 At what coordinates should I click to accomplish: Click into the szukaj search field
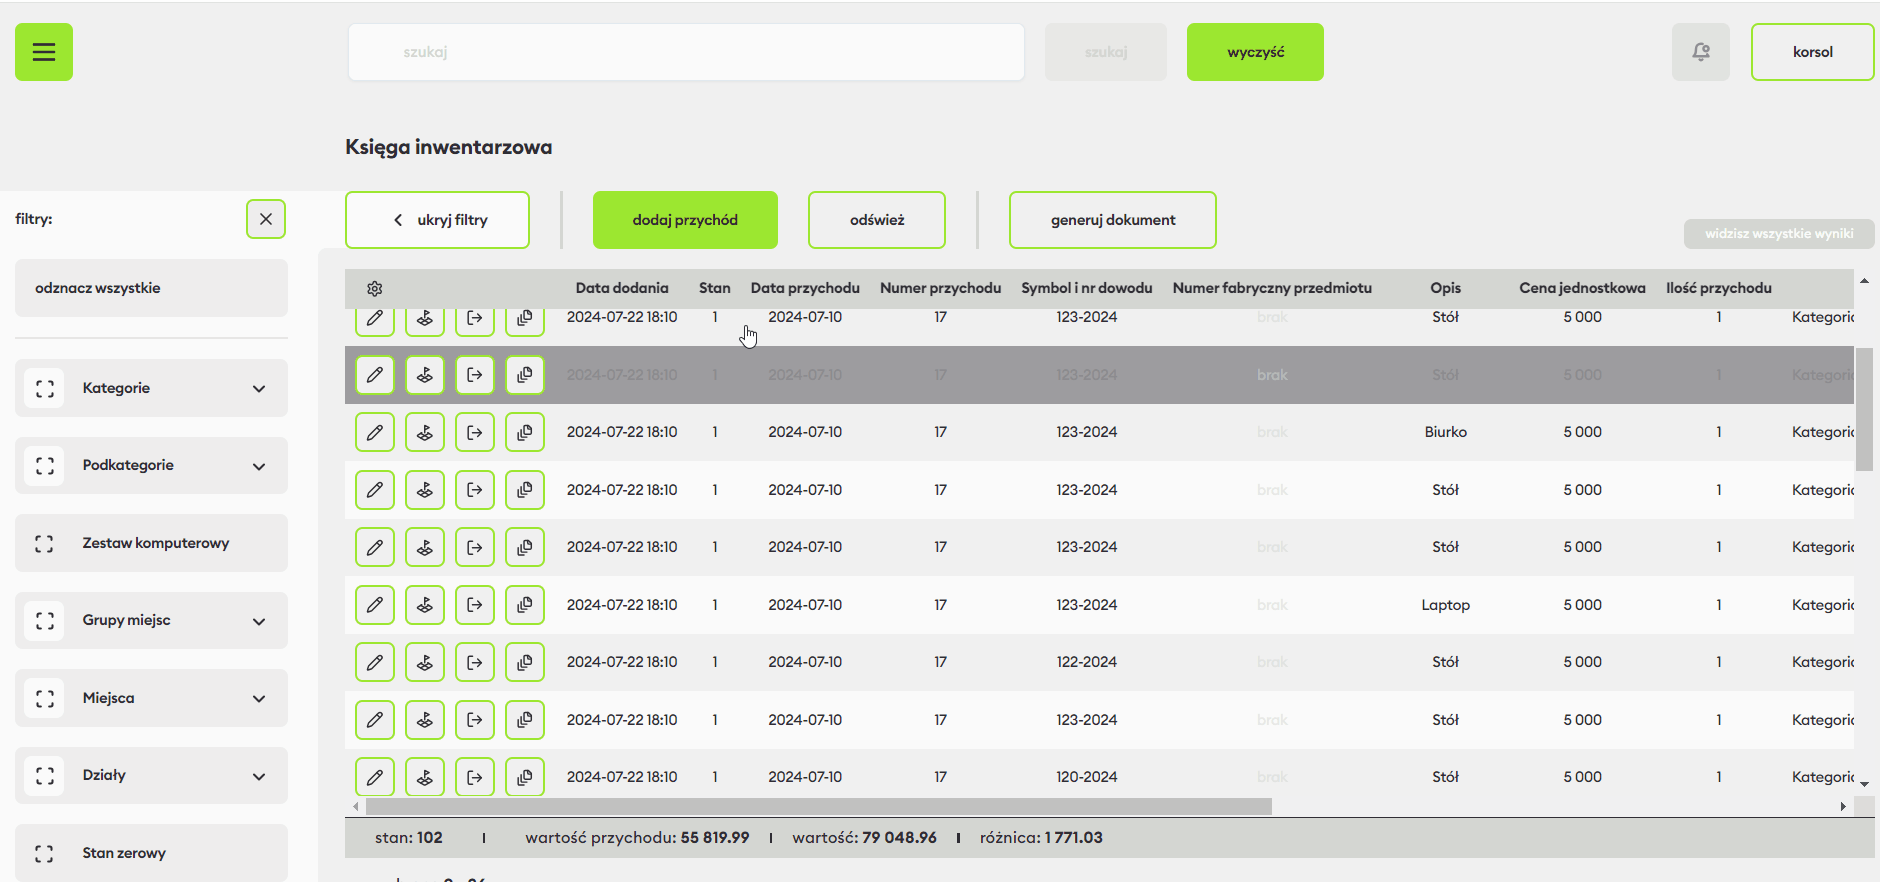click(x=686, y=52)
